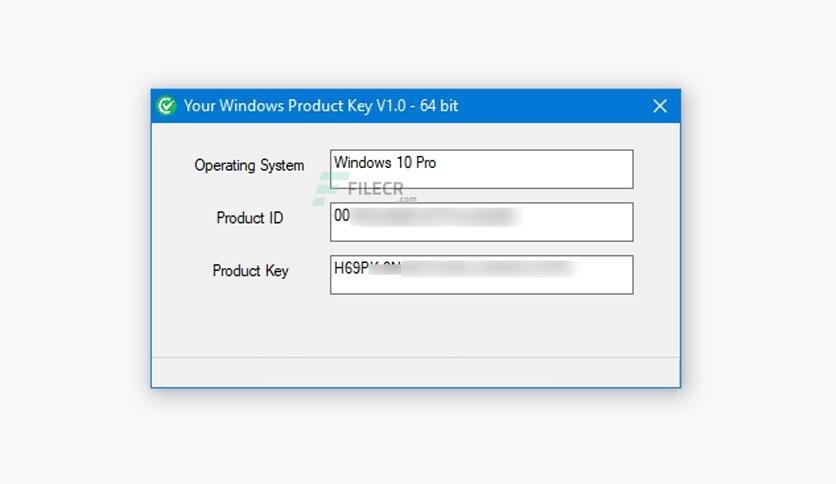
Task: Click the '.com' watermark text
Action: (408, 199)
